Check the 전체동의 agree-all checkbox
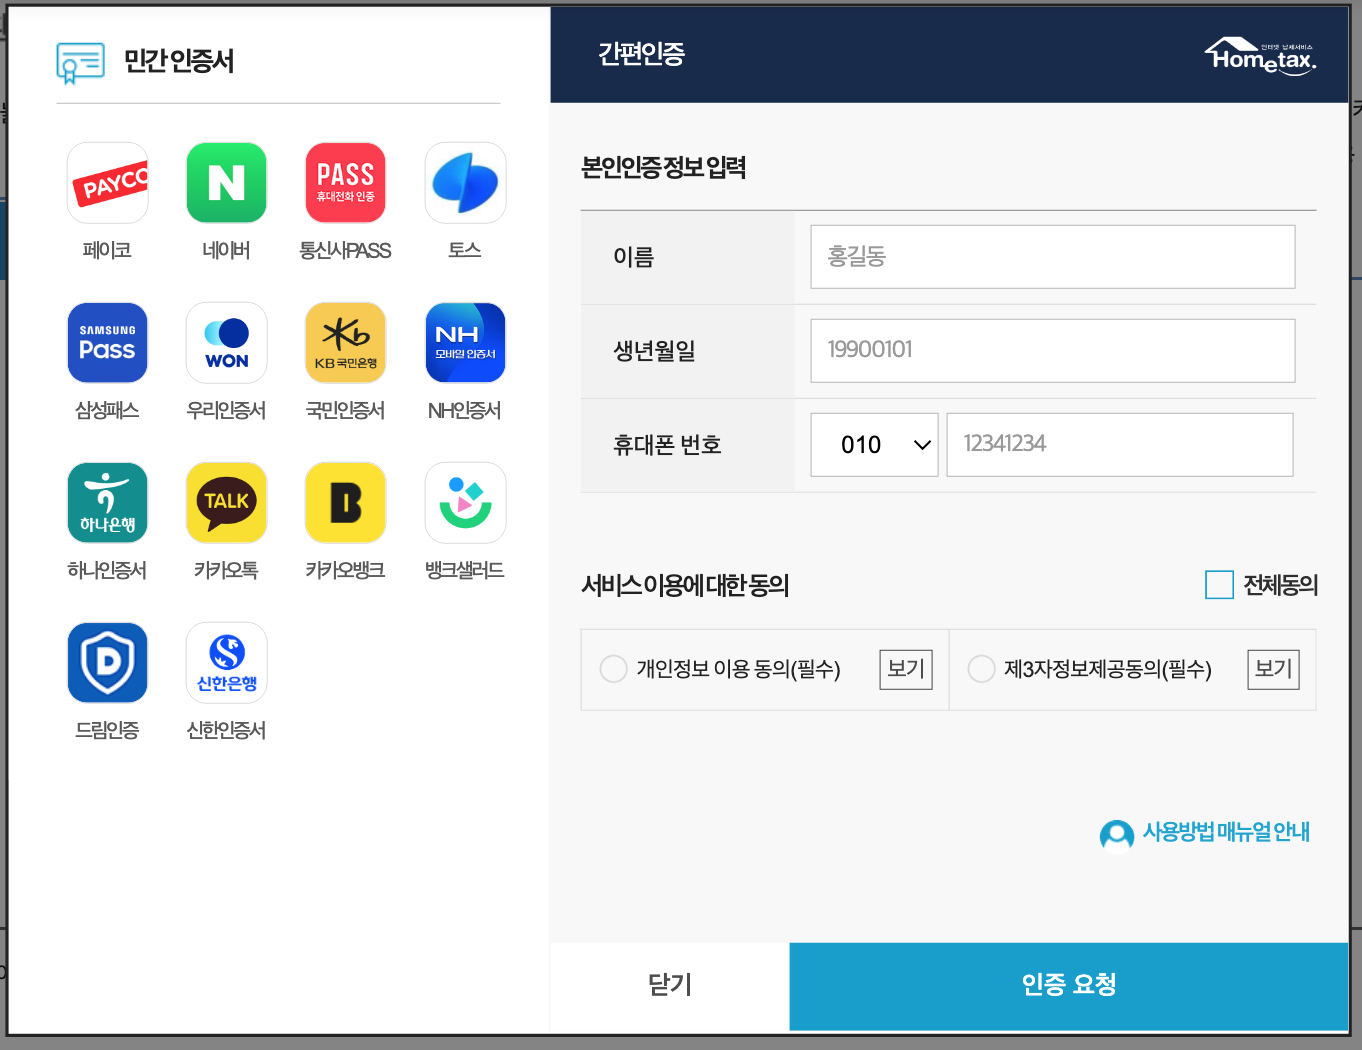 coord(1219,585)
